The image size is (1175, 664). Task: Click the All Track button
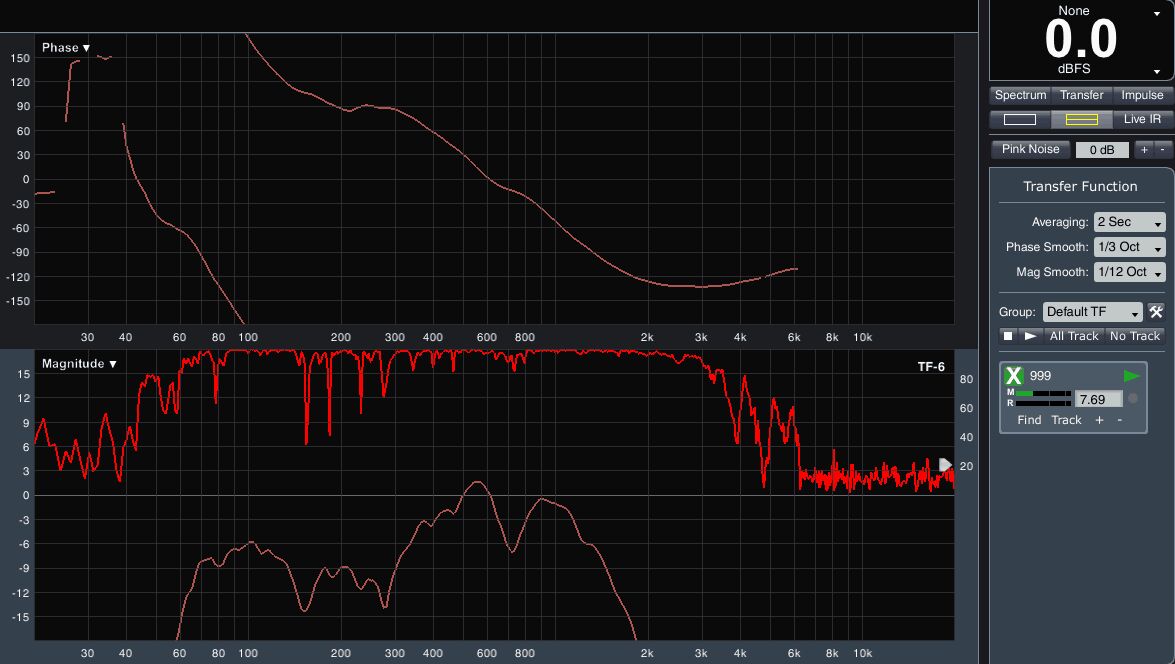coord(1074,336)
